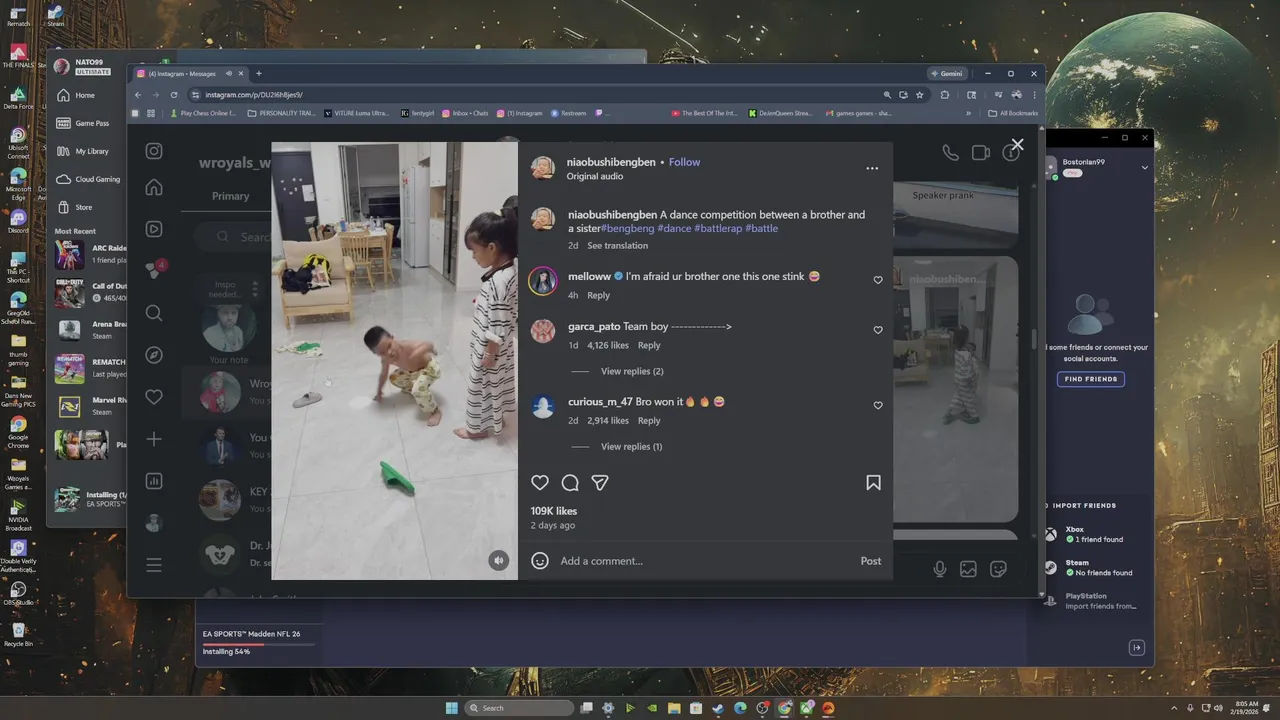Close the Instagram post overlay with the X
1280x720 pixels.
click(x=1017, y=145)
